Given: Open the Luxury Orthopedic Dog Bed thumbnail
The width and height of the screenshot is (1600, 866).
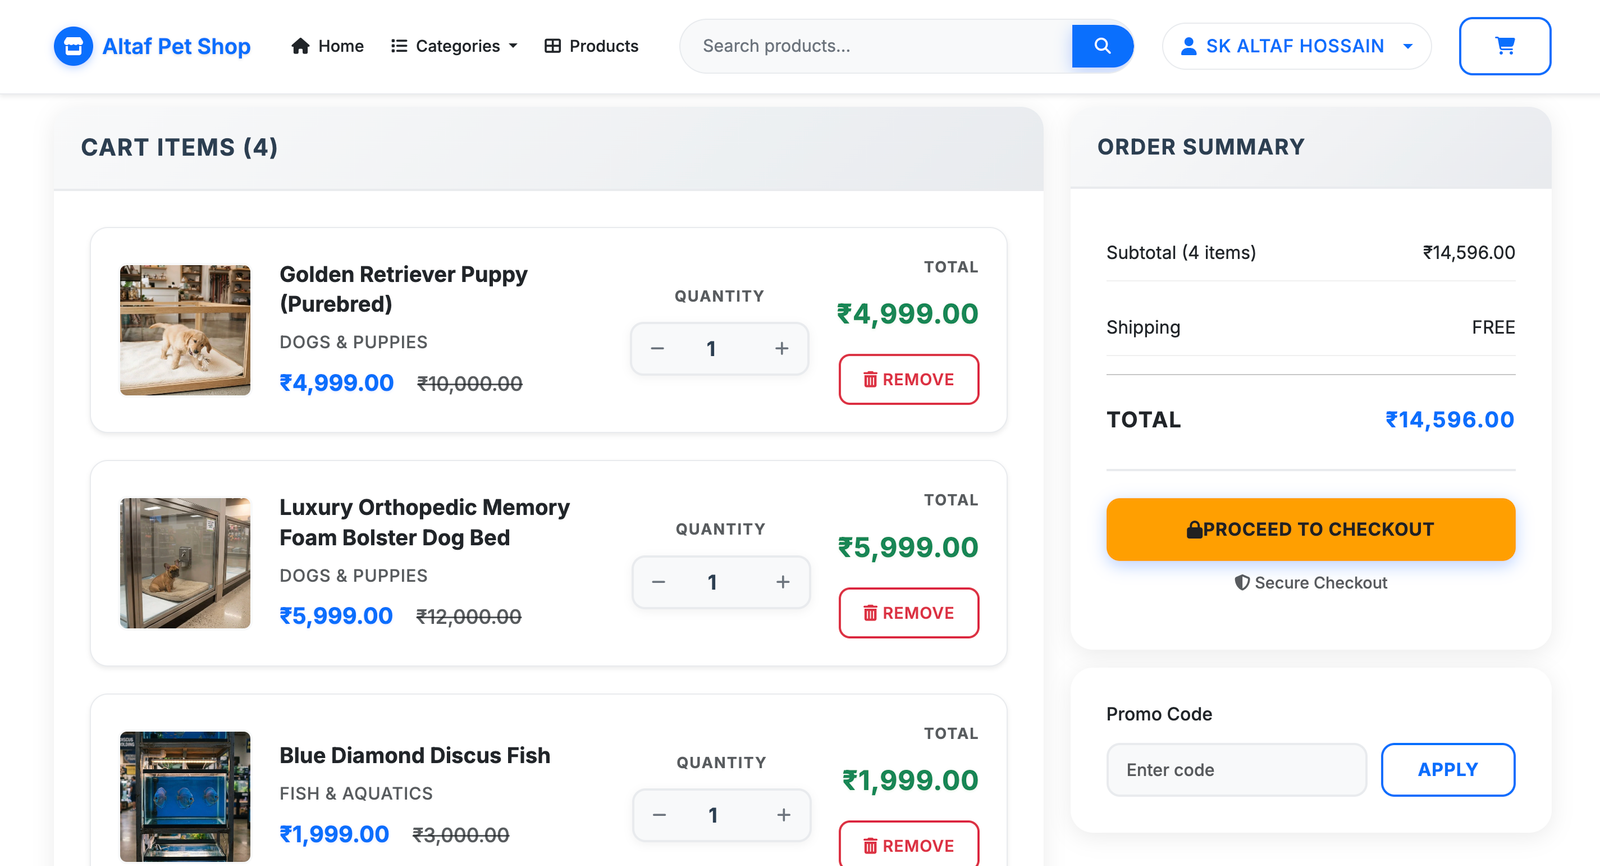Looking at the screenshot, I should 185,563.
